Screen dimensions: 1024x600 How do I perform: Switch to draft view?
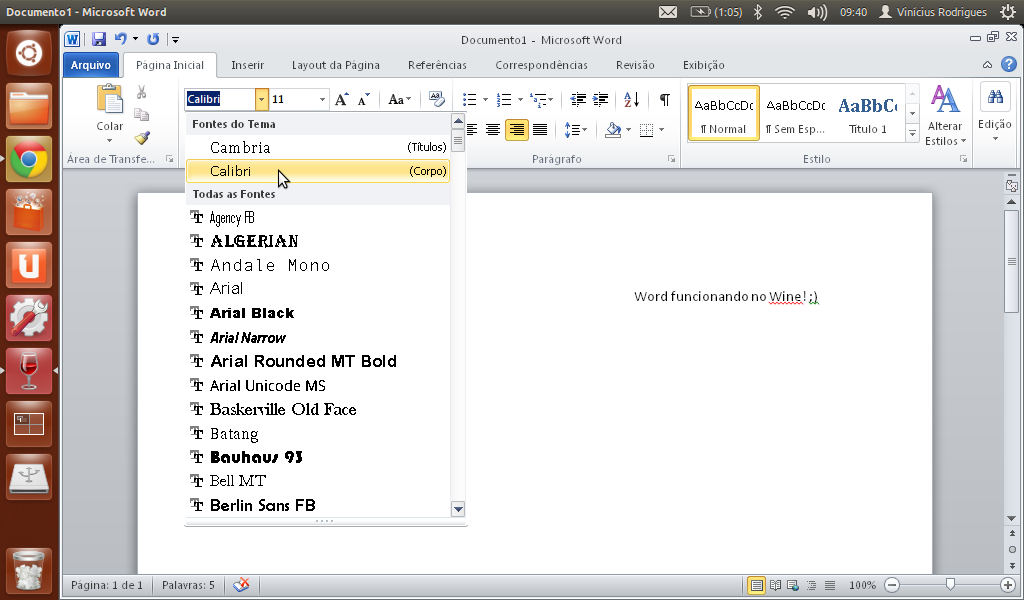coord(829,585)
